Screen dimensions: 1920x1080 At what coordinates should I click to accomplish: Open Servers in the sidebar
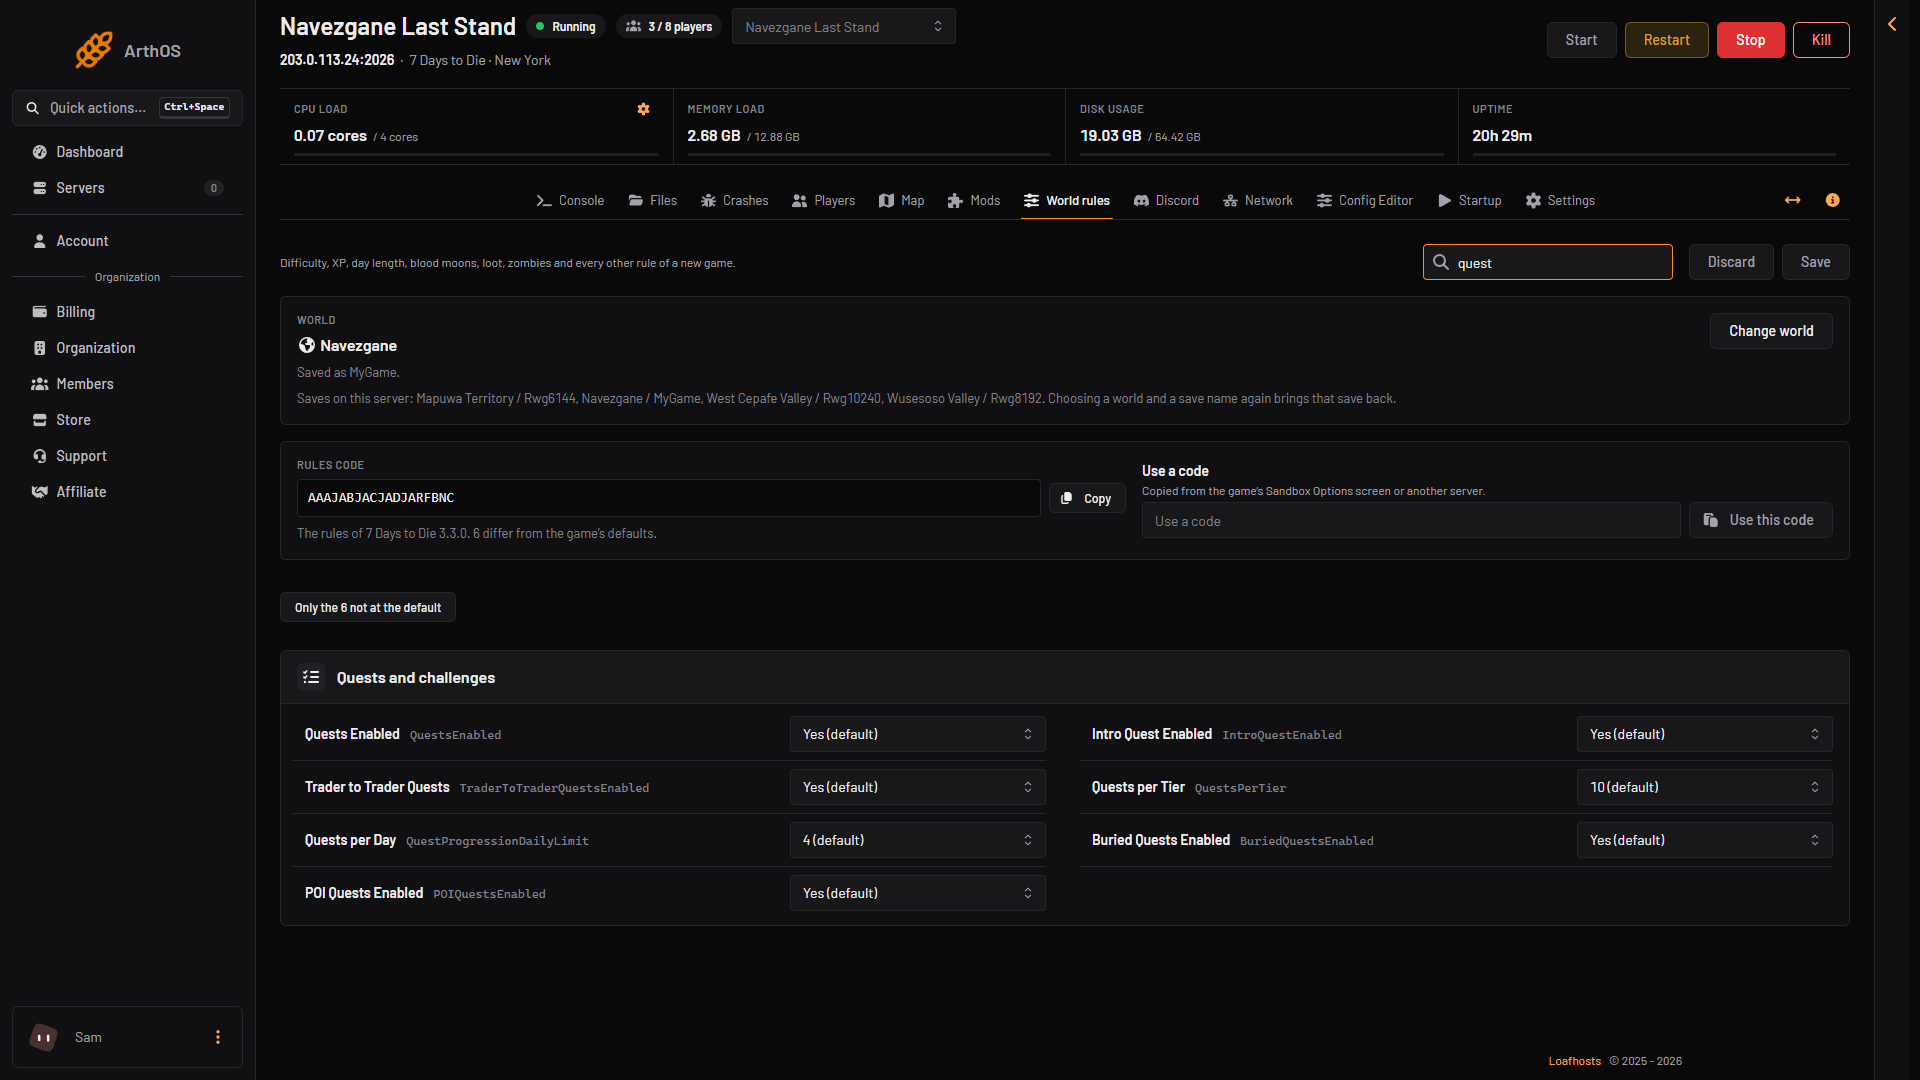(x=127, y=188)
